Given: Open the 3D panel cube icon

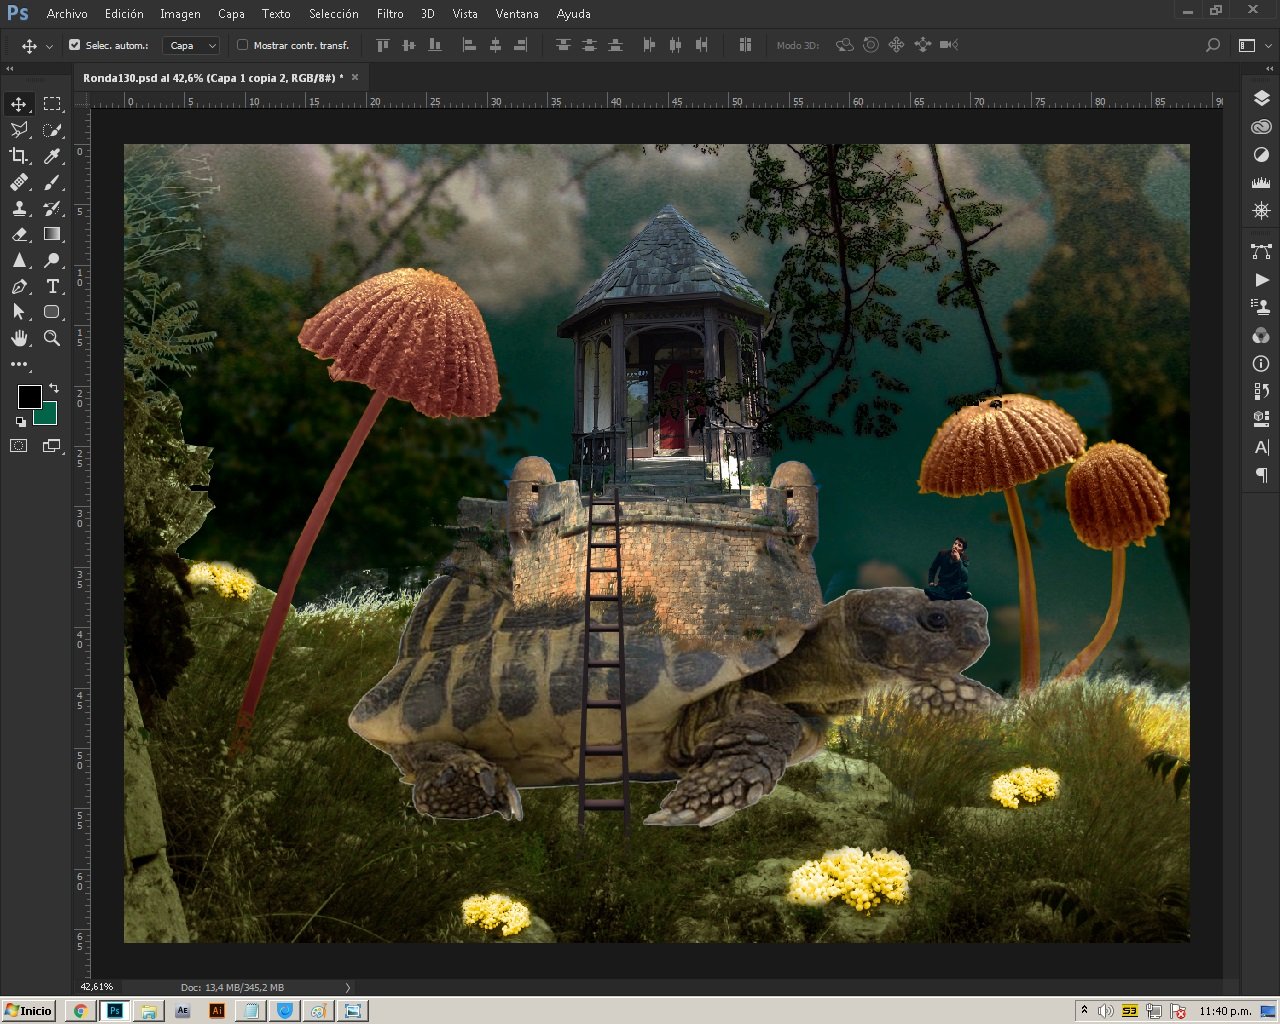Looking at the screenshot, I should (x=1261, y=419).
